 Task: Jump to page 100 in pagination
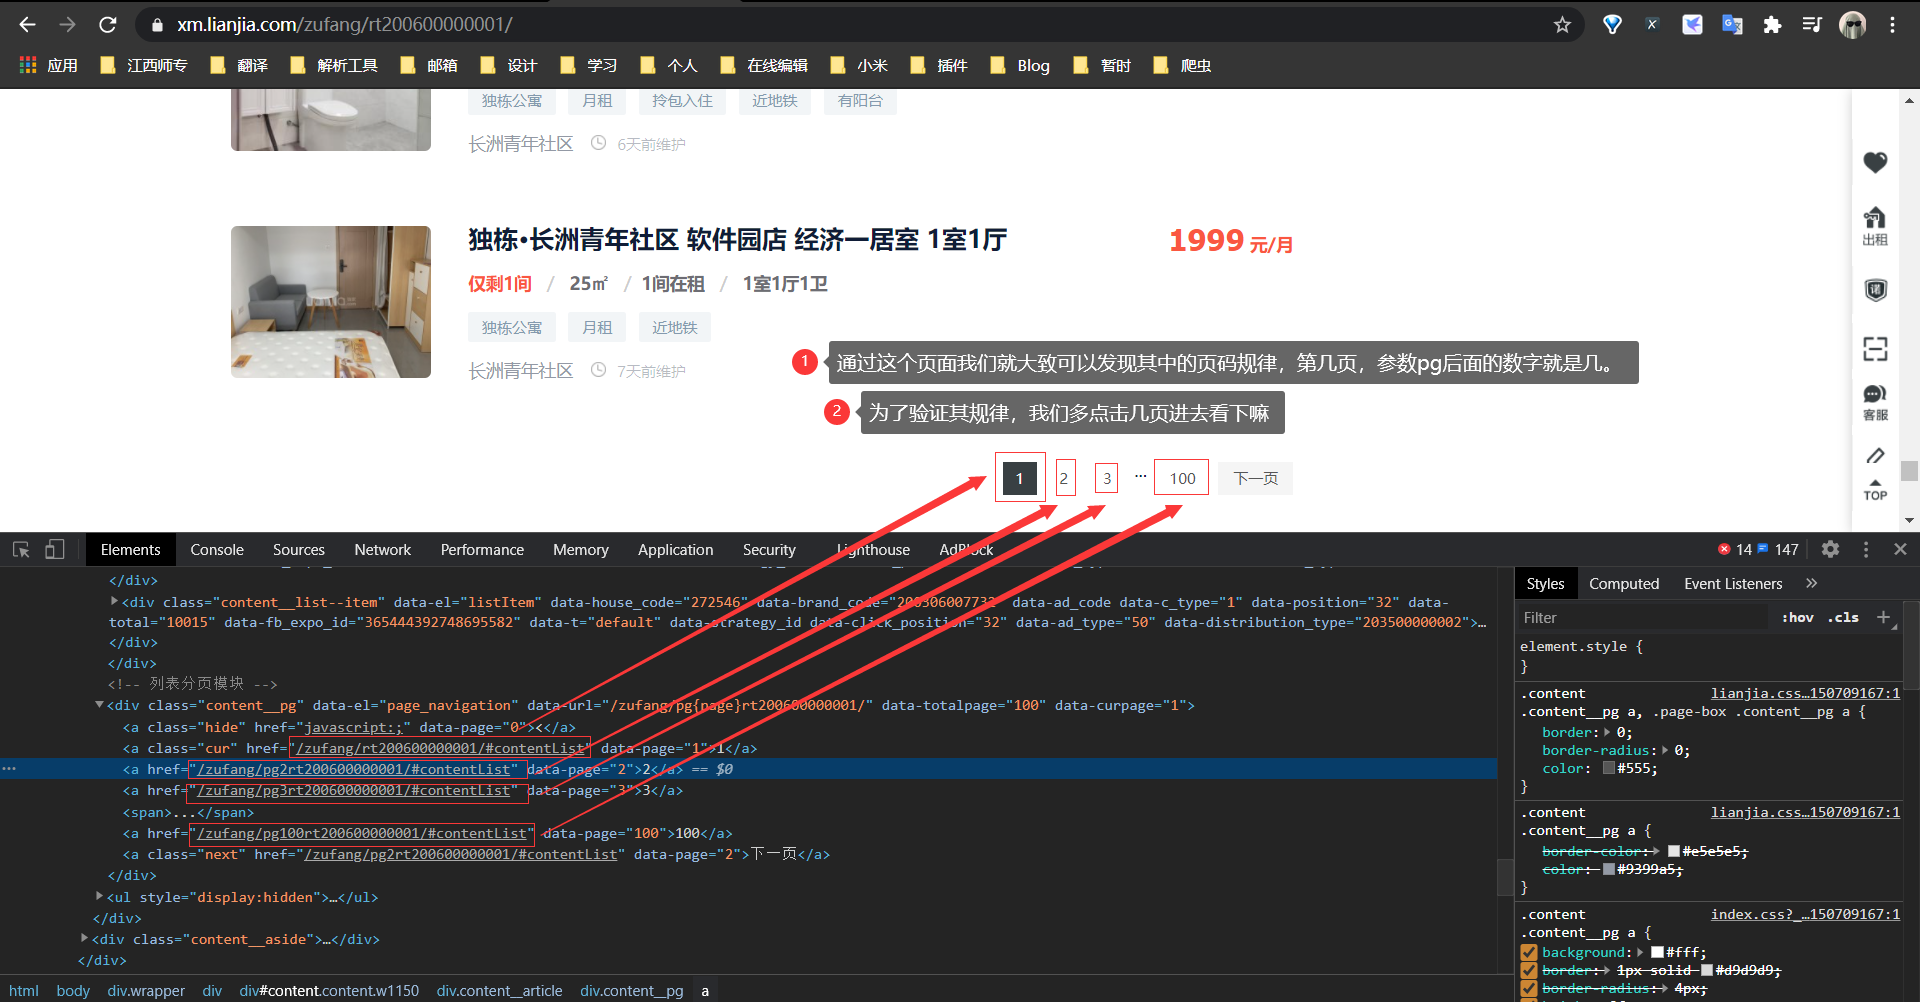tap(1182, 478)
